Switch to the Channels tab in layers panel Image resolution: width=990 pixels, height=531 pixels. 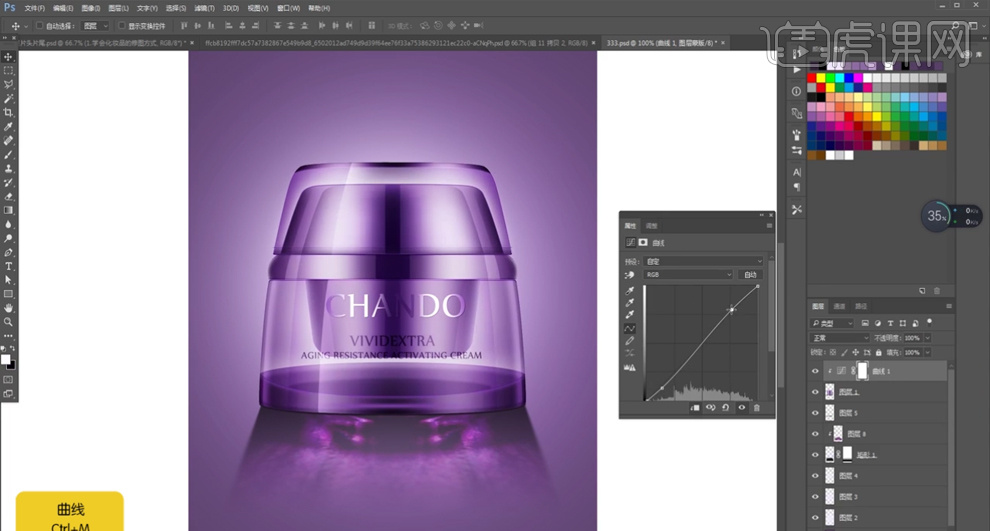coord(839,306)
